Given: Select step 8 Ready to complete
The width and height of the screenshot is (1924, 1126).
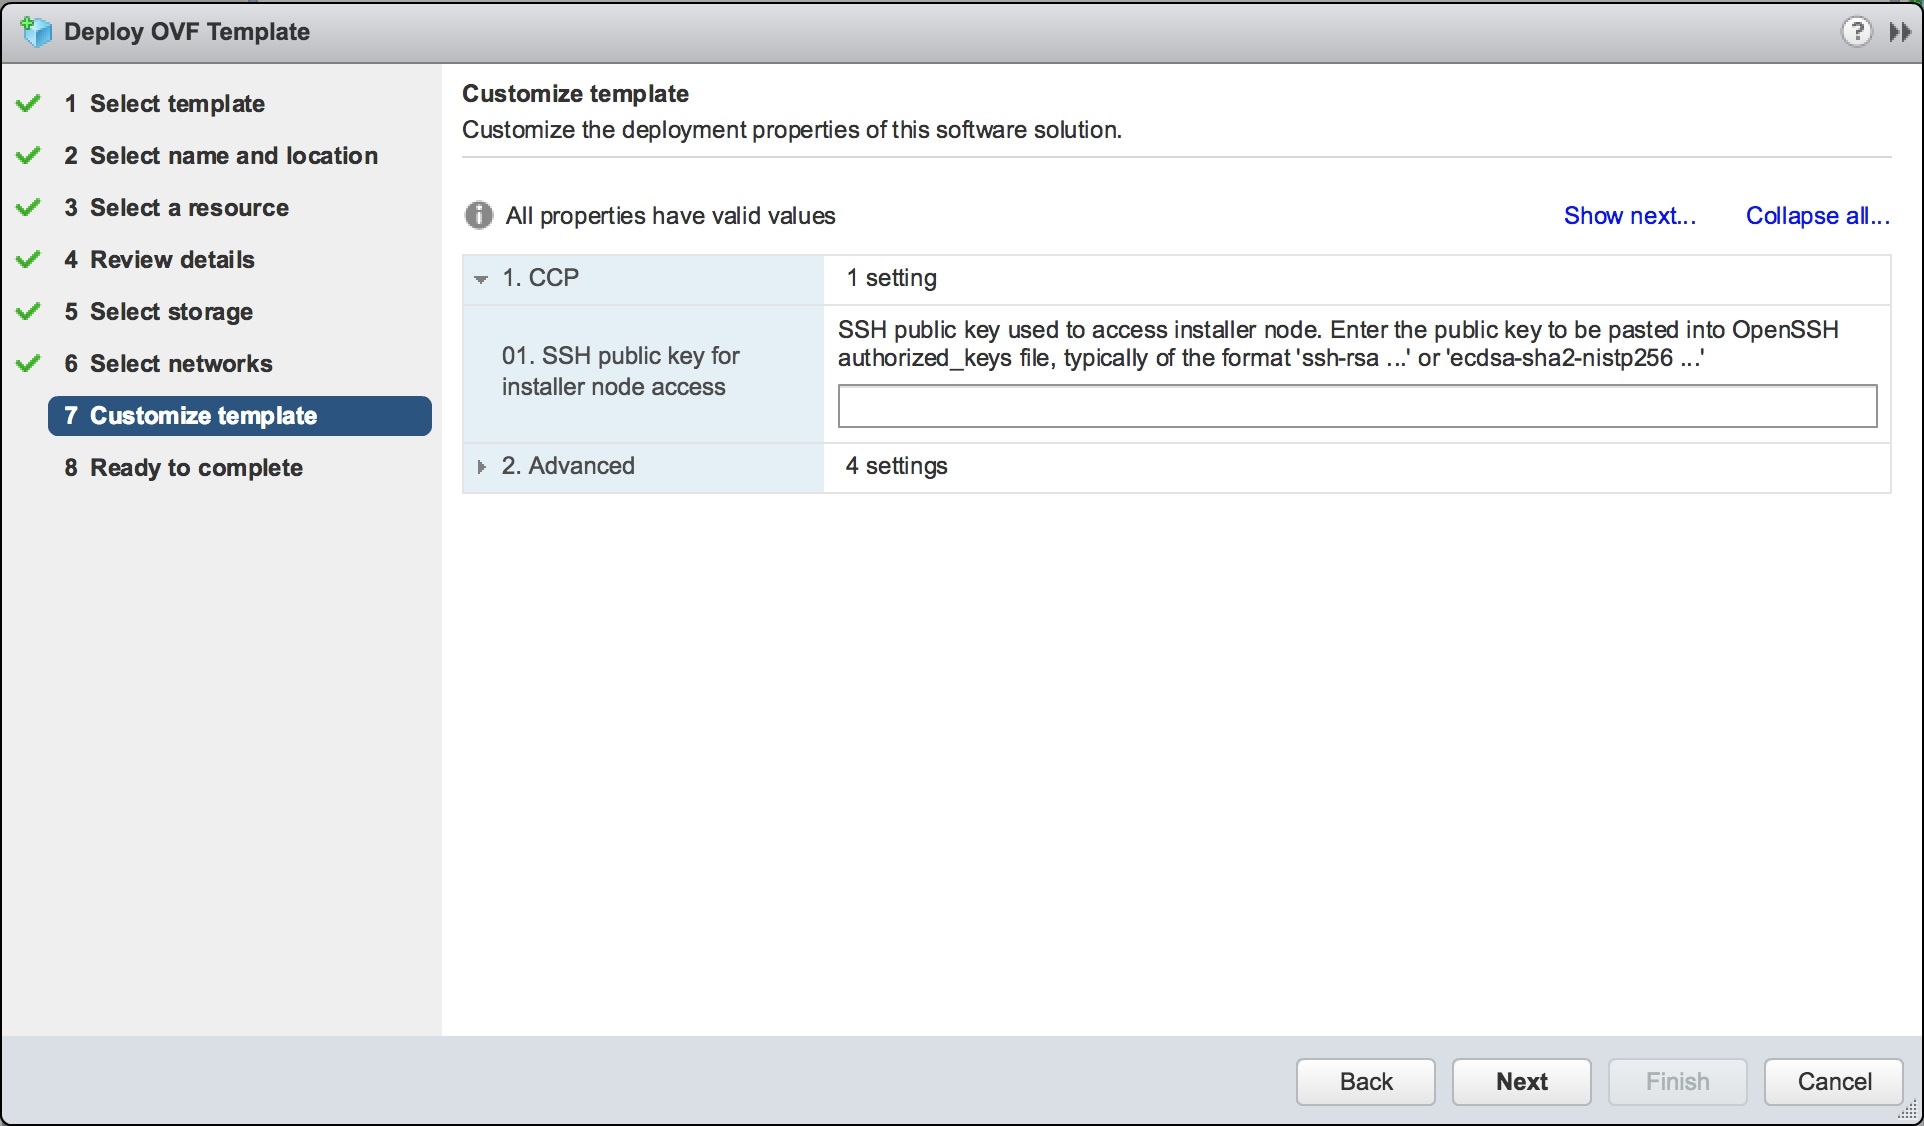Looking at the screenshot, I should [x=183, y=467].
